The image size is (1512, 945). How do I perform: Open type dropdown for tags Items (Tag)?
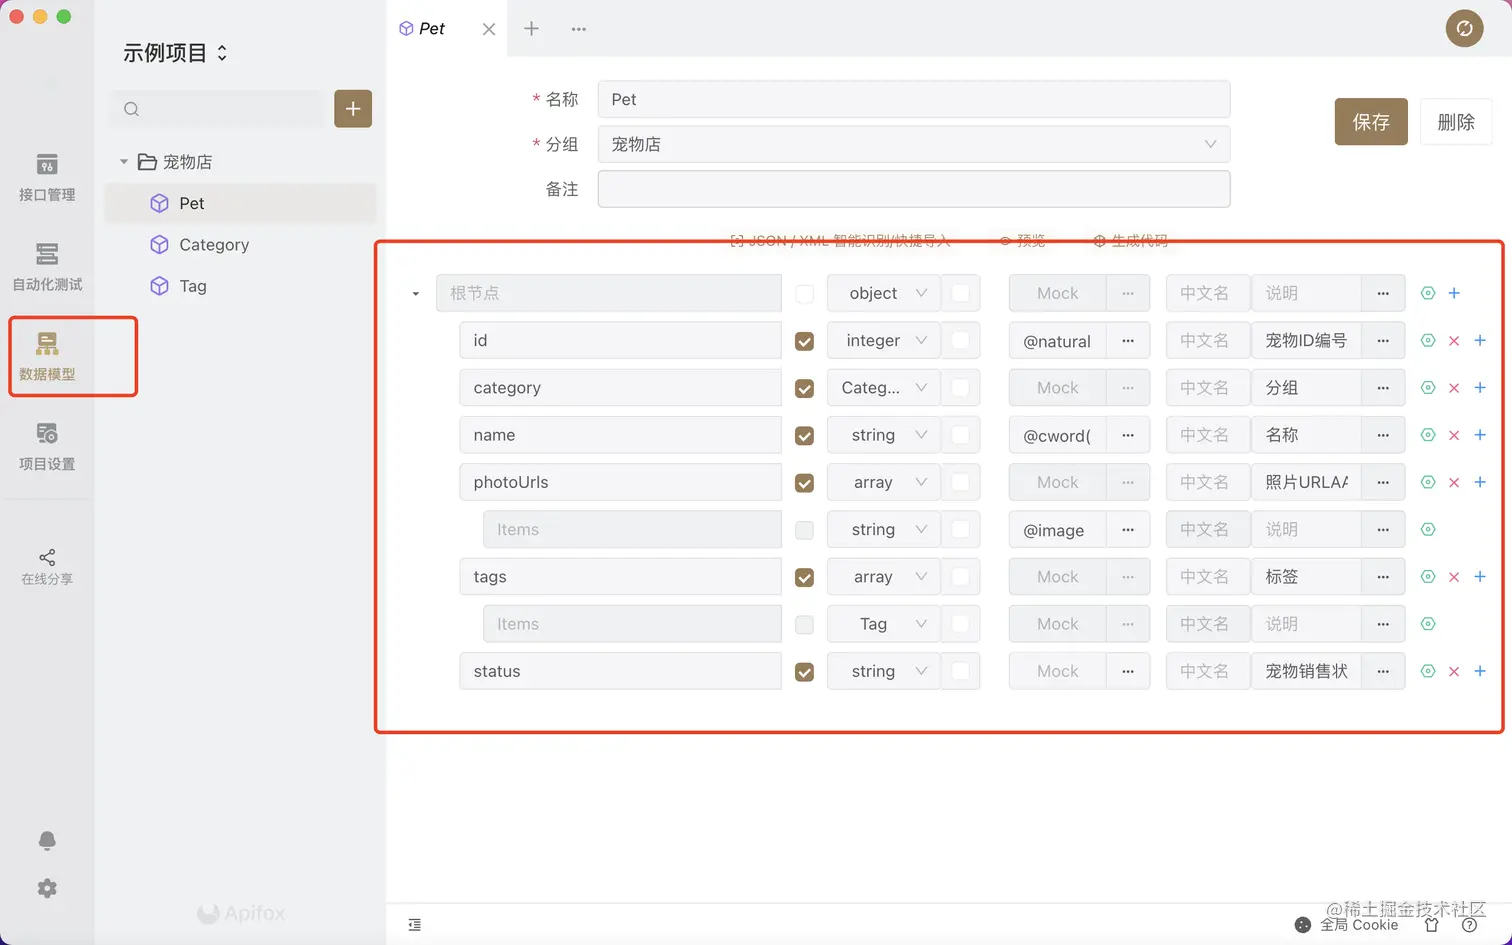883,624
